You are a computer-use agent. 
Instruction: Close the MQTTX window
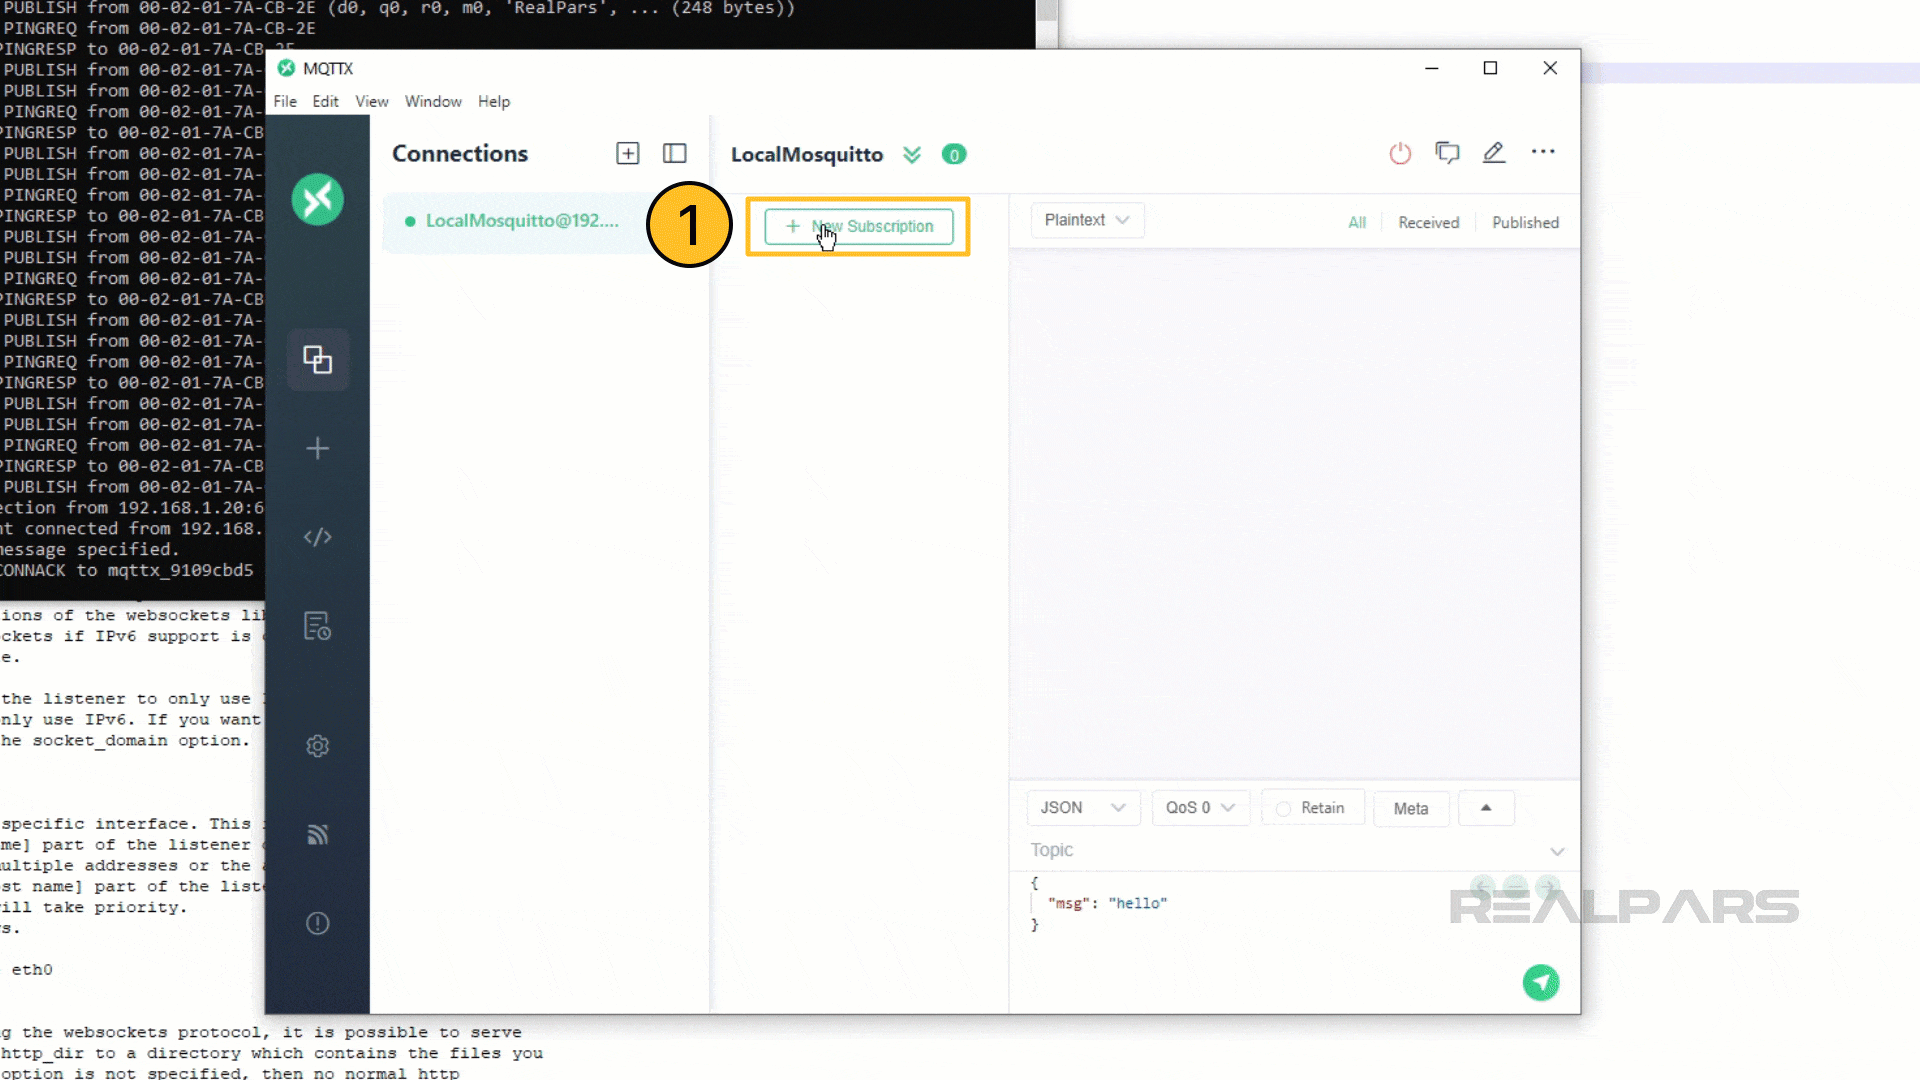coord(1550,68)
